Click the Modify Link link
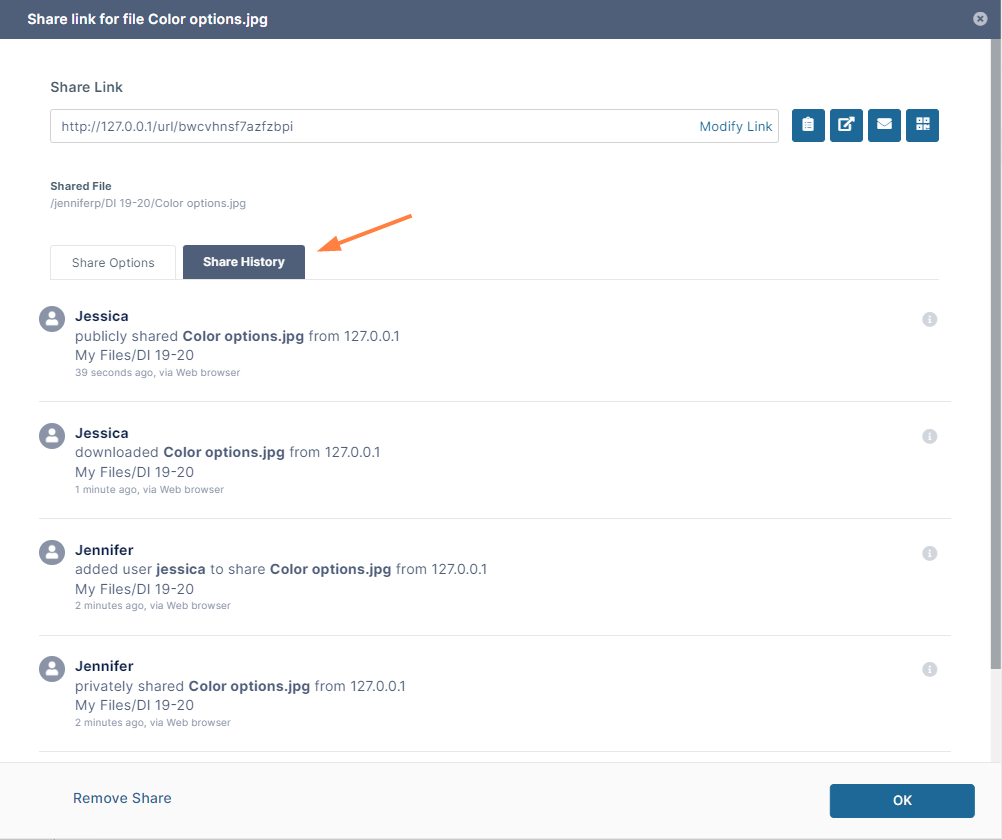Screen dimensions: 1002x840 pos(735,126)
